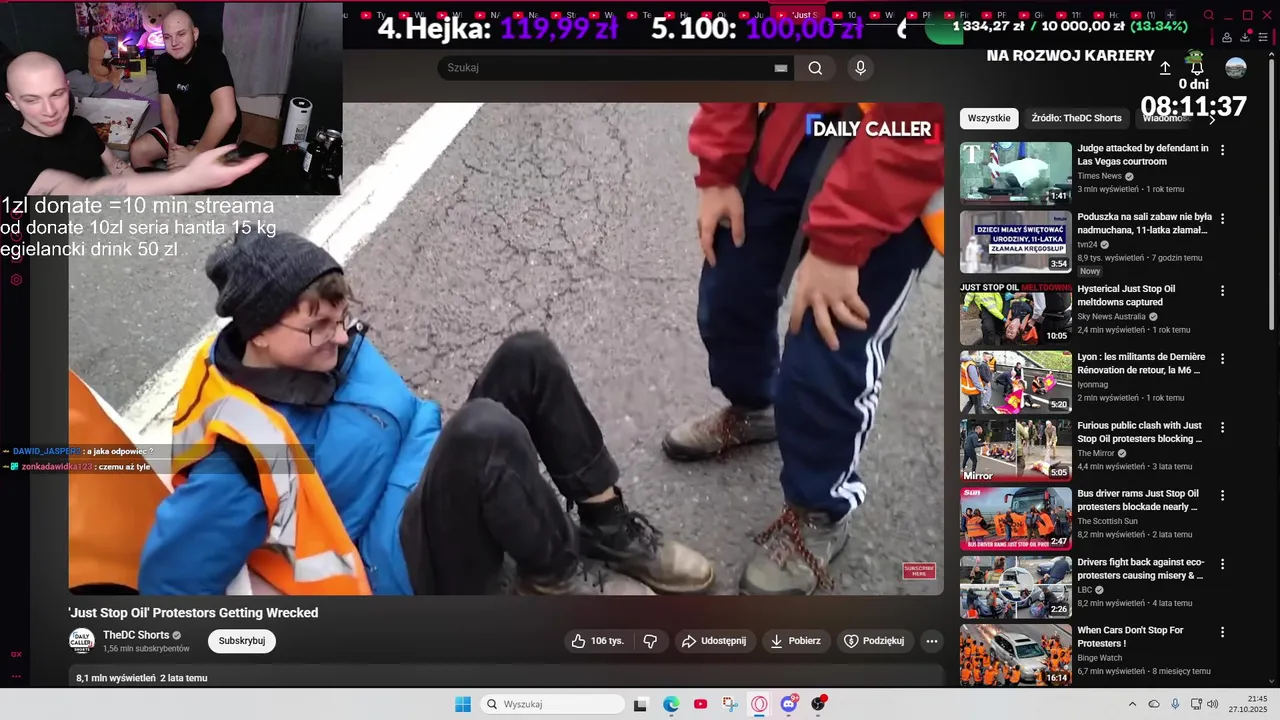Open YouTube app icon in taskbar

[700, 704]
